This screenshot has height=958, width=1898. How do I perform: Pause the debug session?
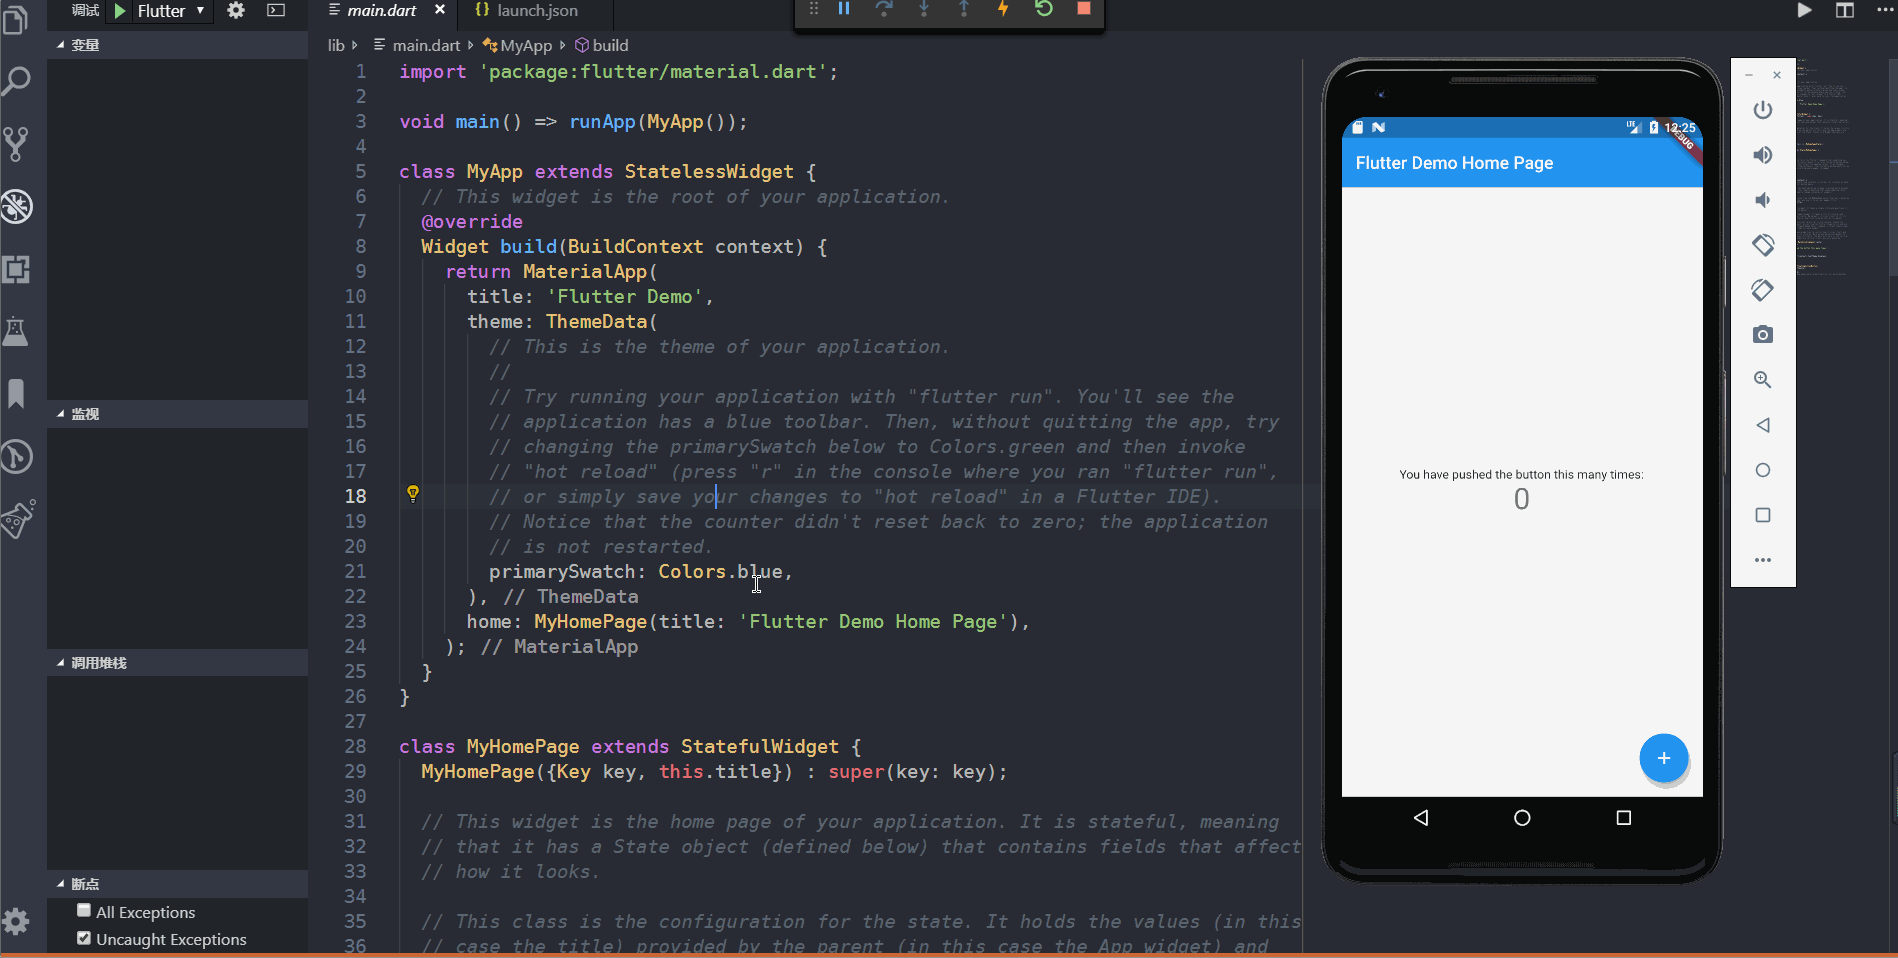844,9
